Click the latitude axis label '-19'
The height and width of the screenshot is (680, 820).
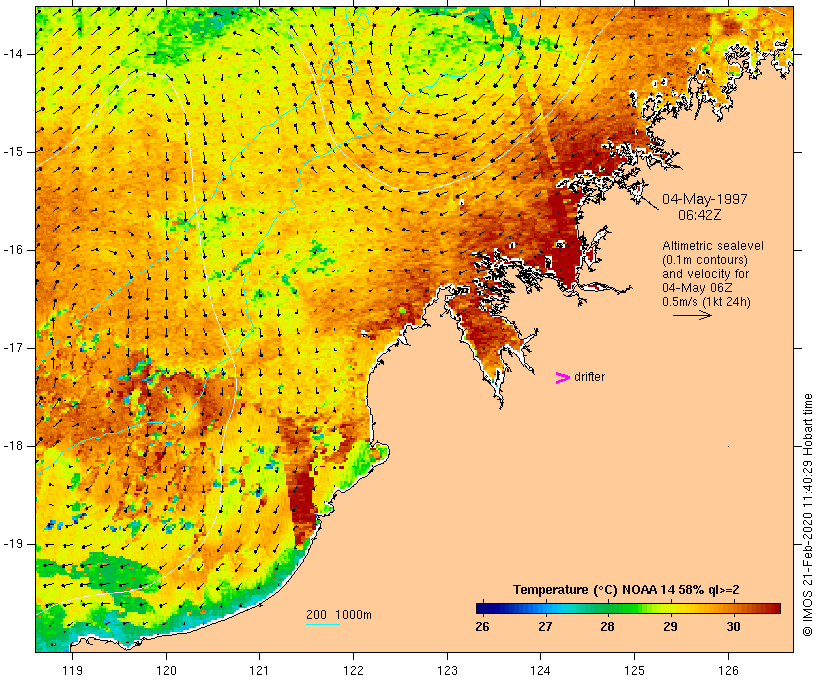(13, 544)
